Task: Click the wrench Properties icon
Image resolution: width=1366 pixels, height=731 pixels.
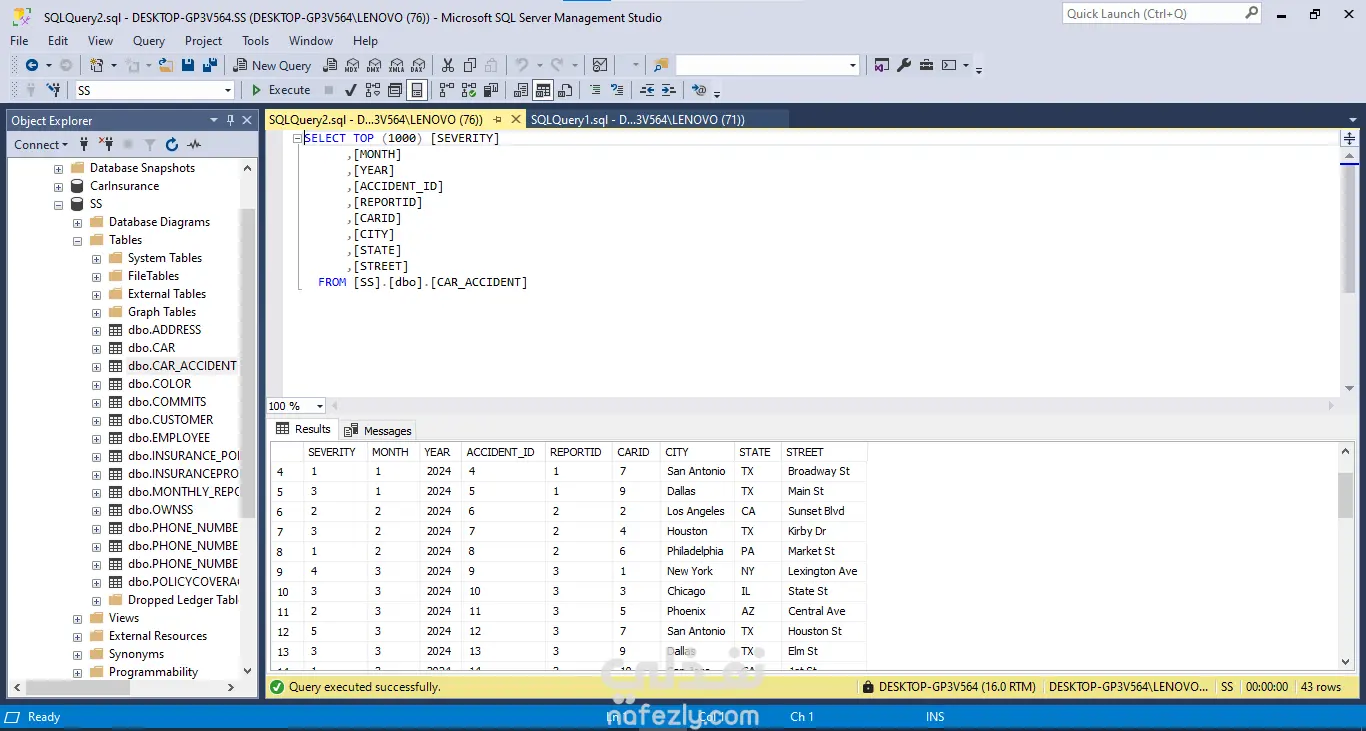Action: (904, 65)
